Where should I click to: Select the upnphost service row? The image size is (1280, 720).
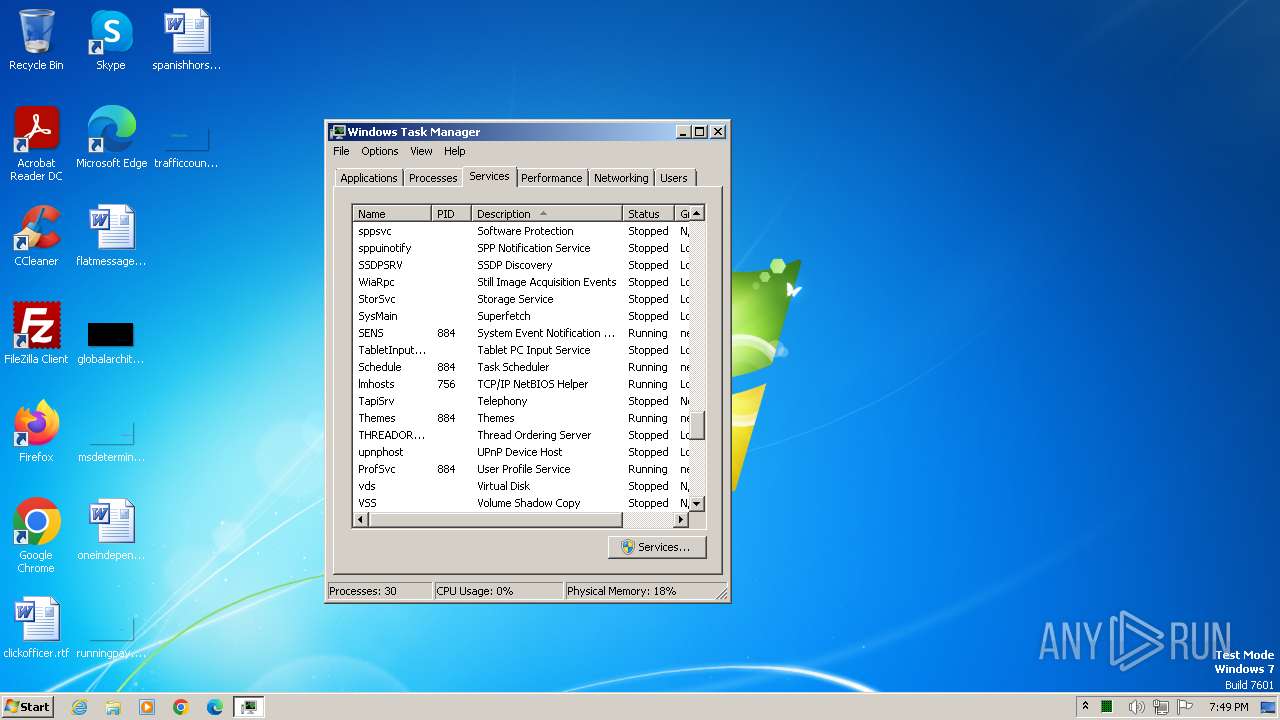[x=521, y=452]
